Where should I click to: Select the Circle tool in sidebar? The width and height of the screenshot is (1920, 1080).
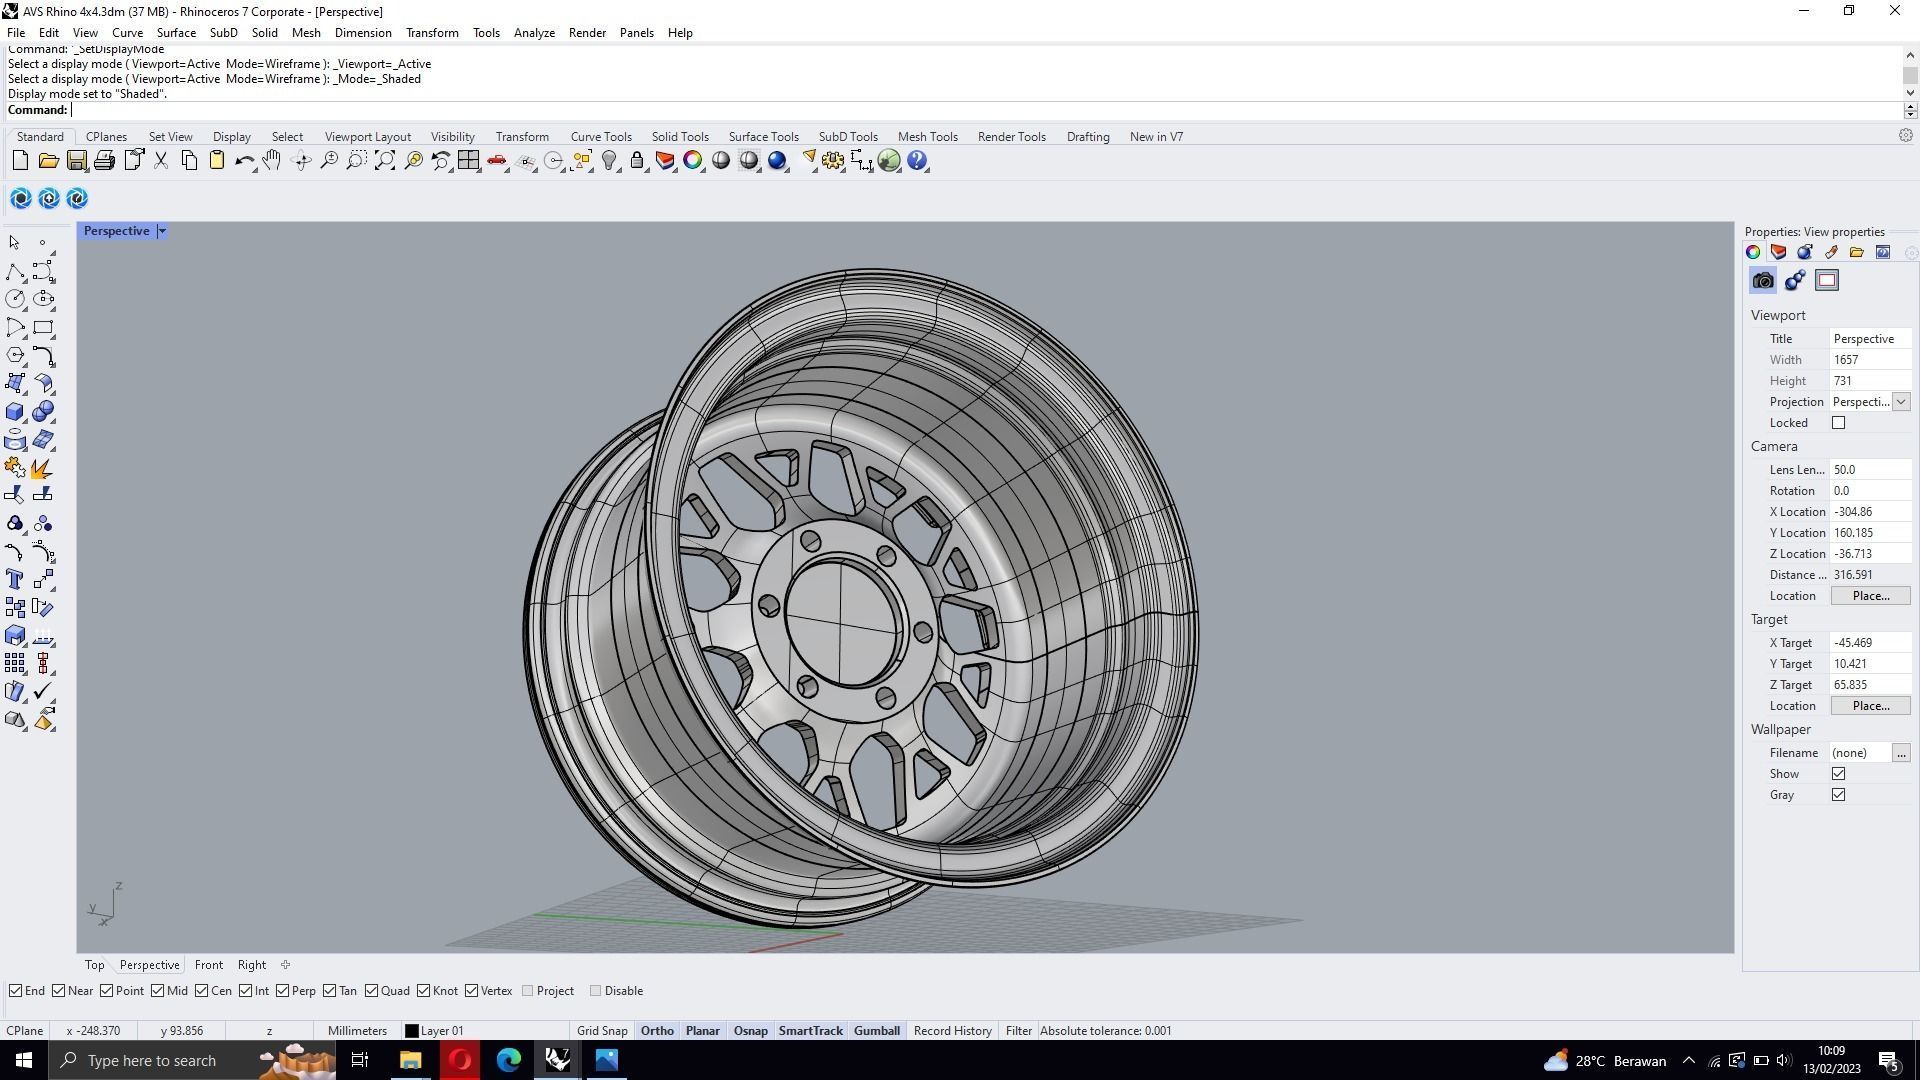(x=15, y=299)
